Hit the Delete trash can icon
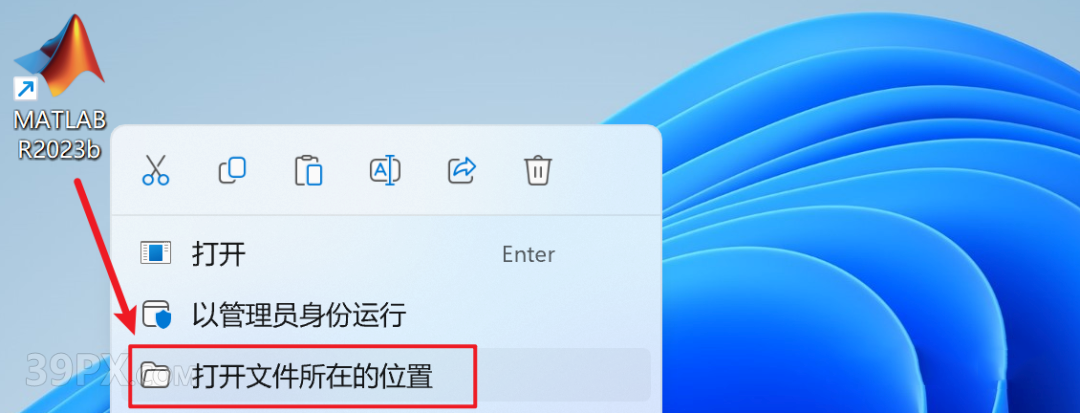 pos(538,170)
